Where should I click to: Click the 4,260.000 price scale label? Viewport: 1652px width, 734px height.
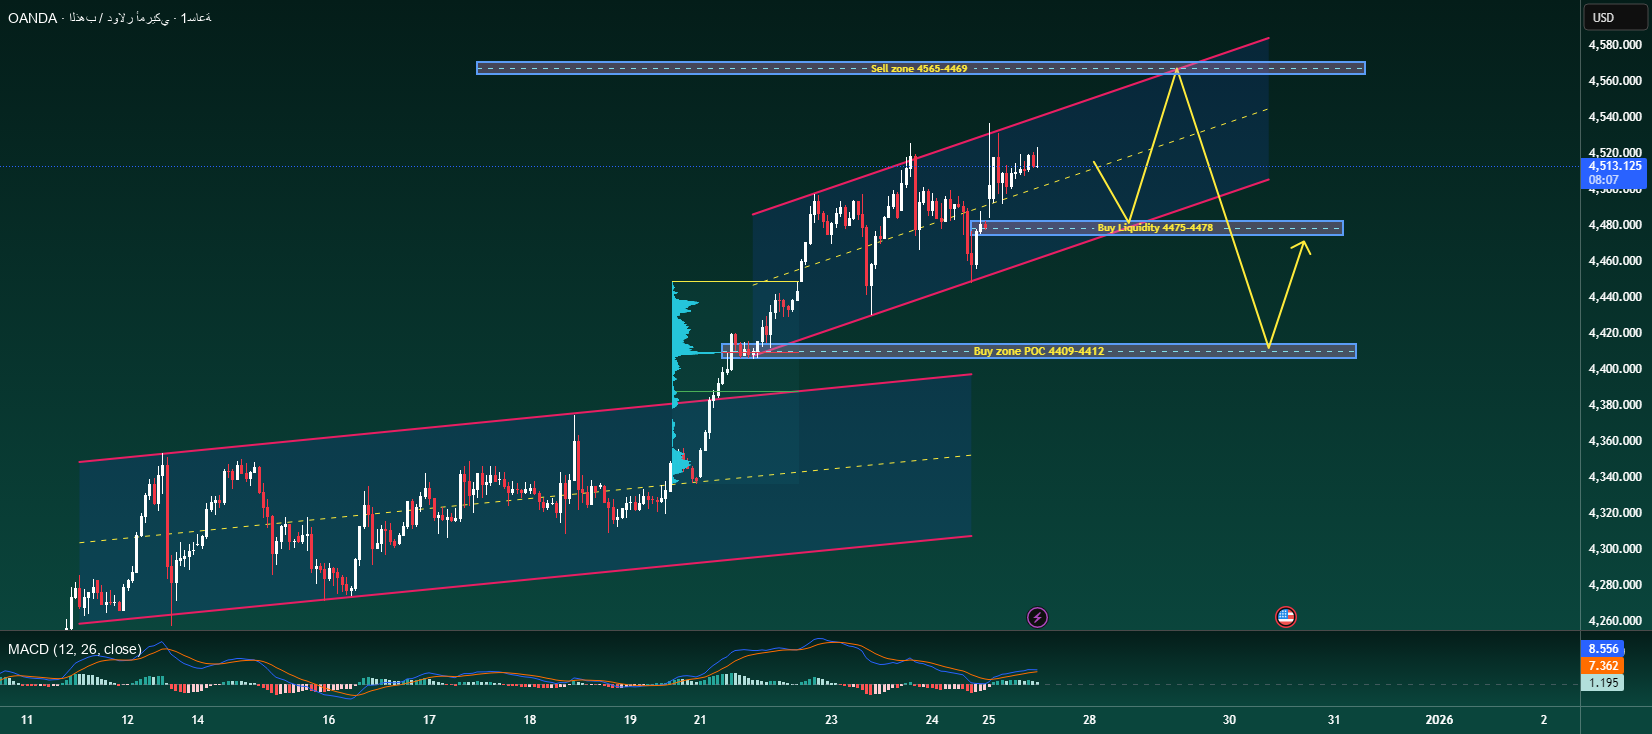tap(1614, 621)
